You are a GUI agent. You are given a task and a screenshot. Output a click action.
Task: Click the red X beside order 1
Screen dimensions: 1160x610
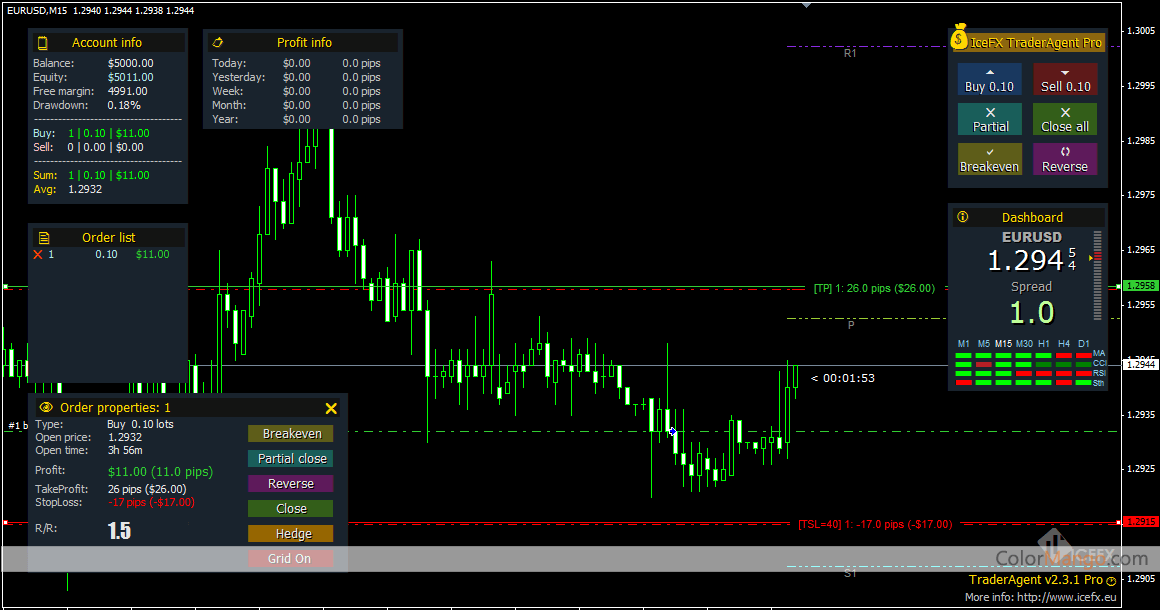point(38,254)
